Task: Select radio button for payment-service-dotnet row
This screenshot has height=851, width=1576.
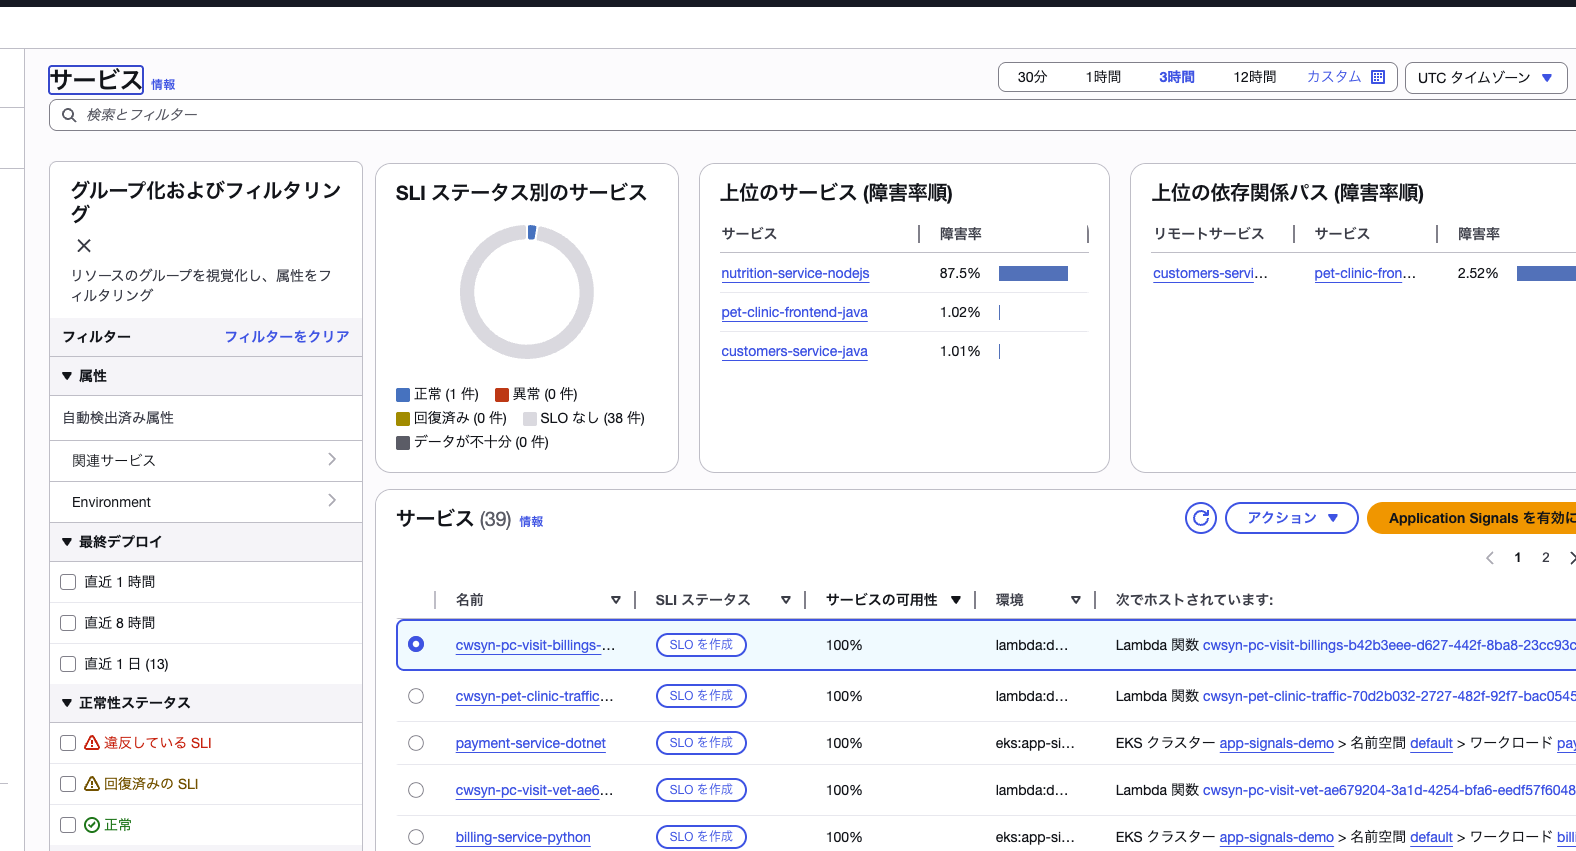Action: pos(416,743)
